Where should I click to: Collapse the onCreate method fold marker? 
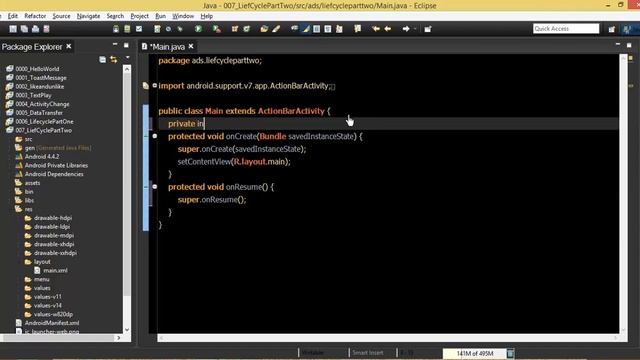(x=155, y=136)
